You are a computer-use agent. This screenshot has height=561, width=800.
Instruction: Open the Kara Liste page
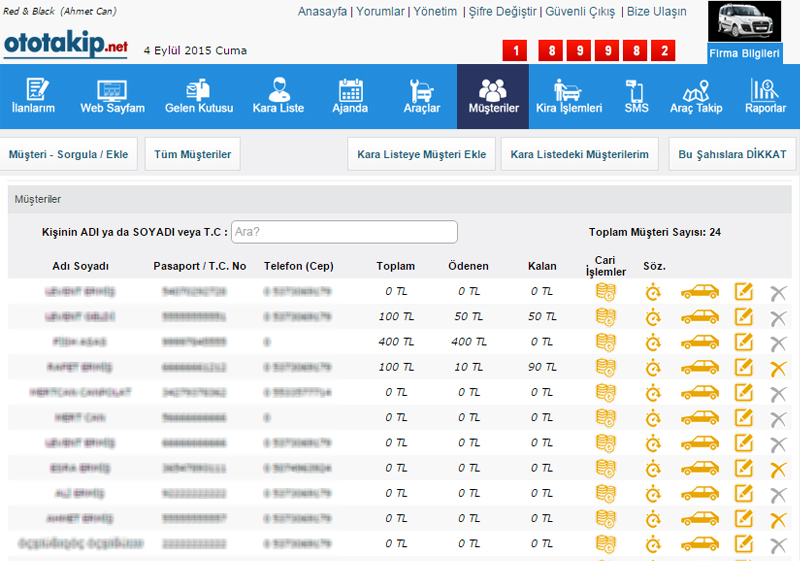point(278,96)
